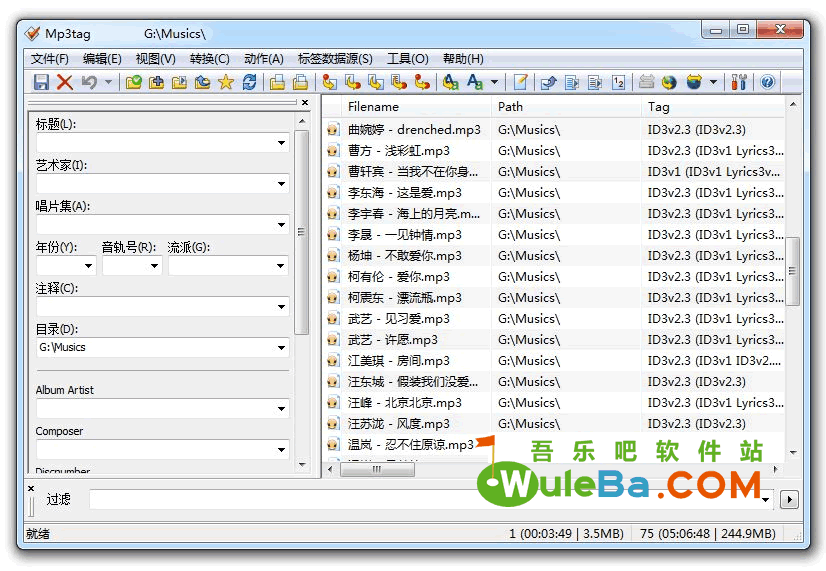This screenshot has height=571, width=826.
Task: Click the file list horizontal scrollbar thumb
Action: coord(377,469)
